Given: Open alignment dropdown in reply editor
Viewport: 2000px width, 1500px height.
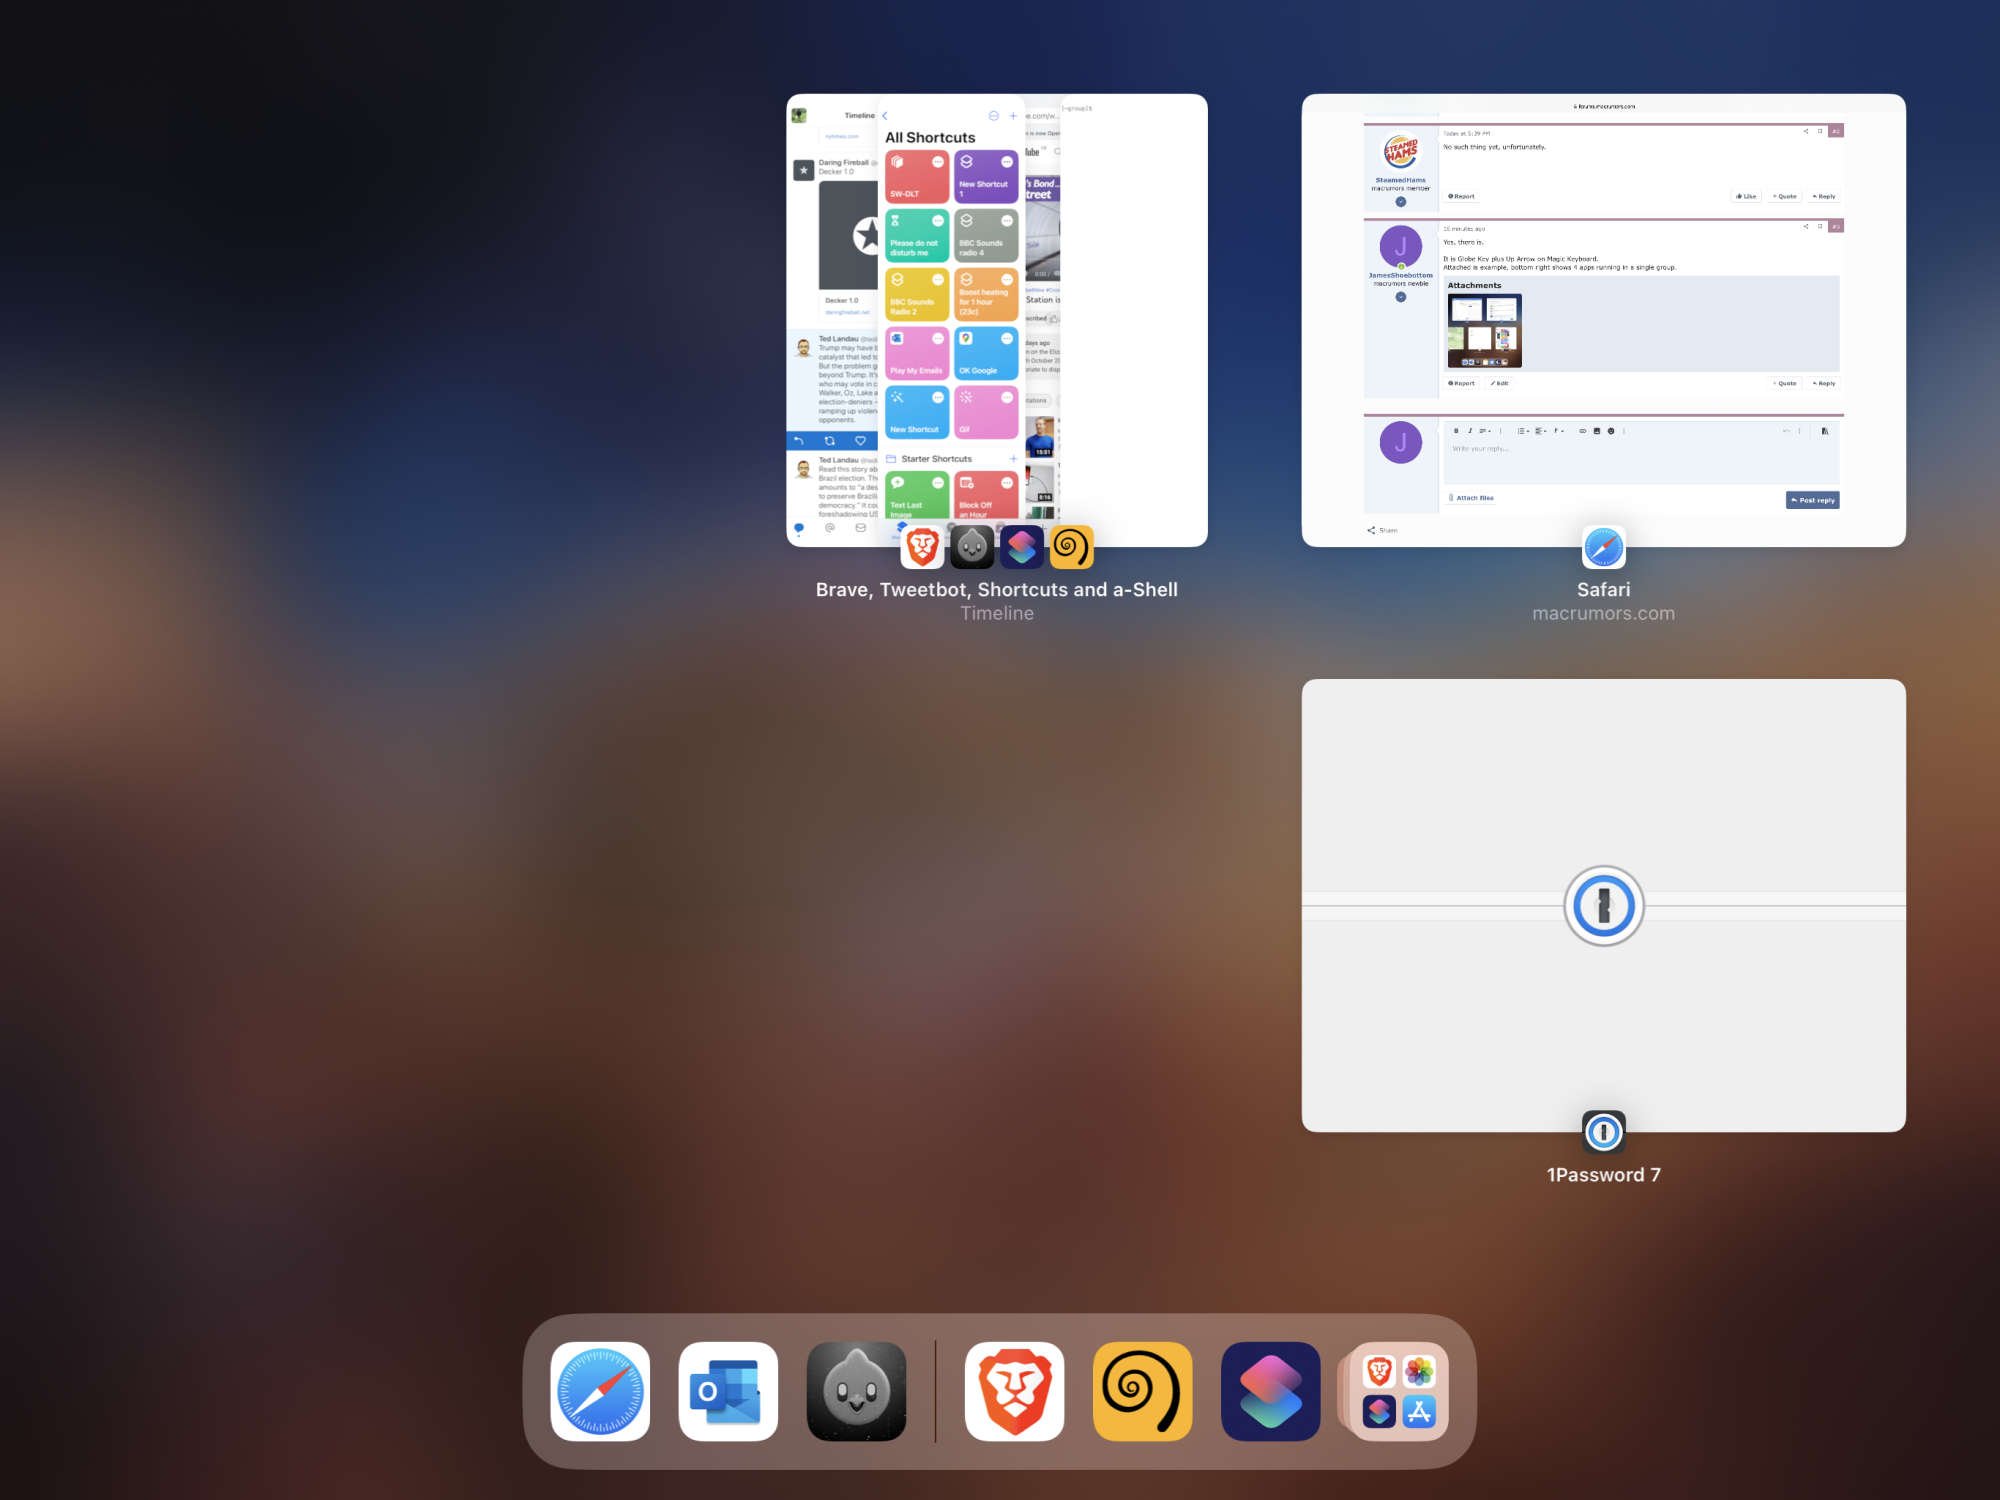Looking at the screenshot, I should click(1541, 431).
